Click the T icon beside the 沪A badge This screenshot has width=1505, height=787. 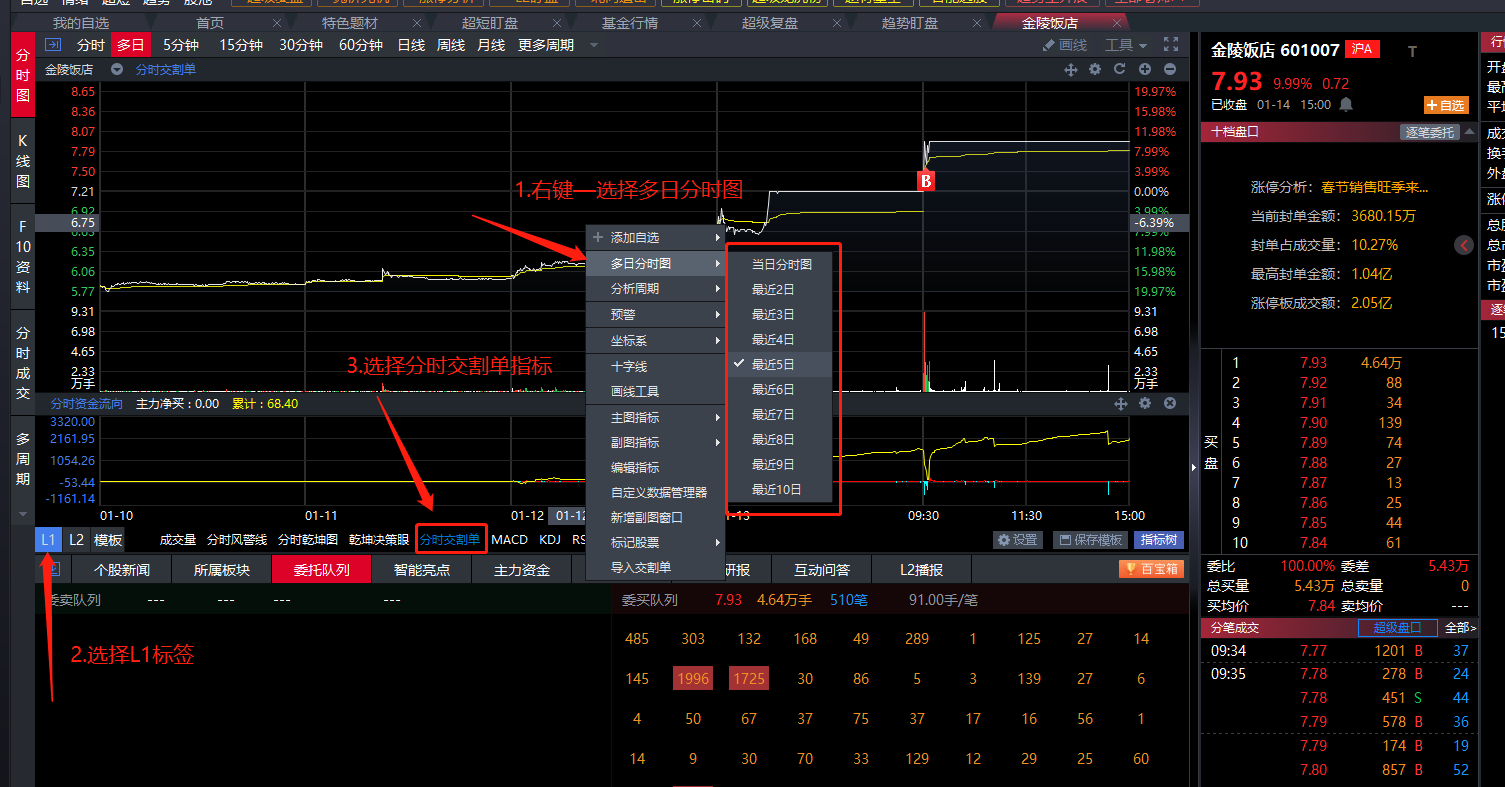click(x=1413, y=52)
